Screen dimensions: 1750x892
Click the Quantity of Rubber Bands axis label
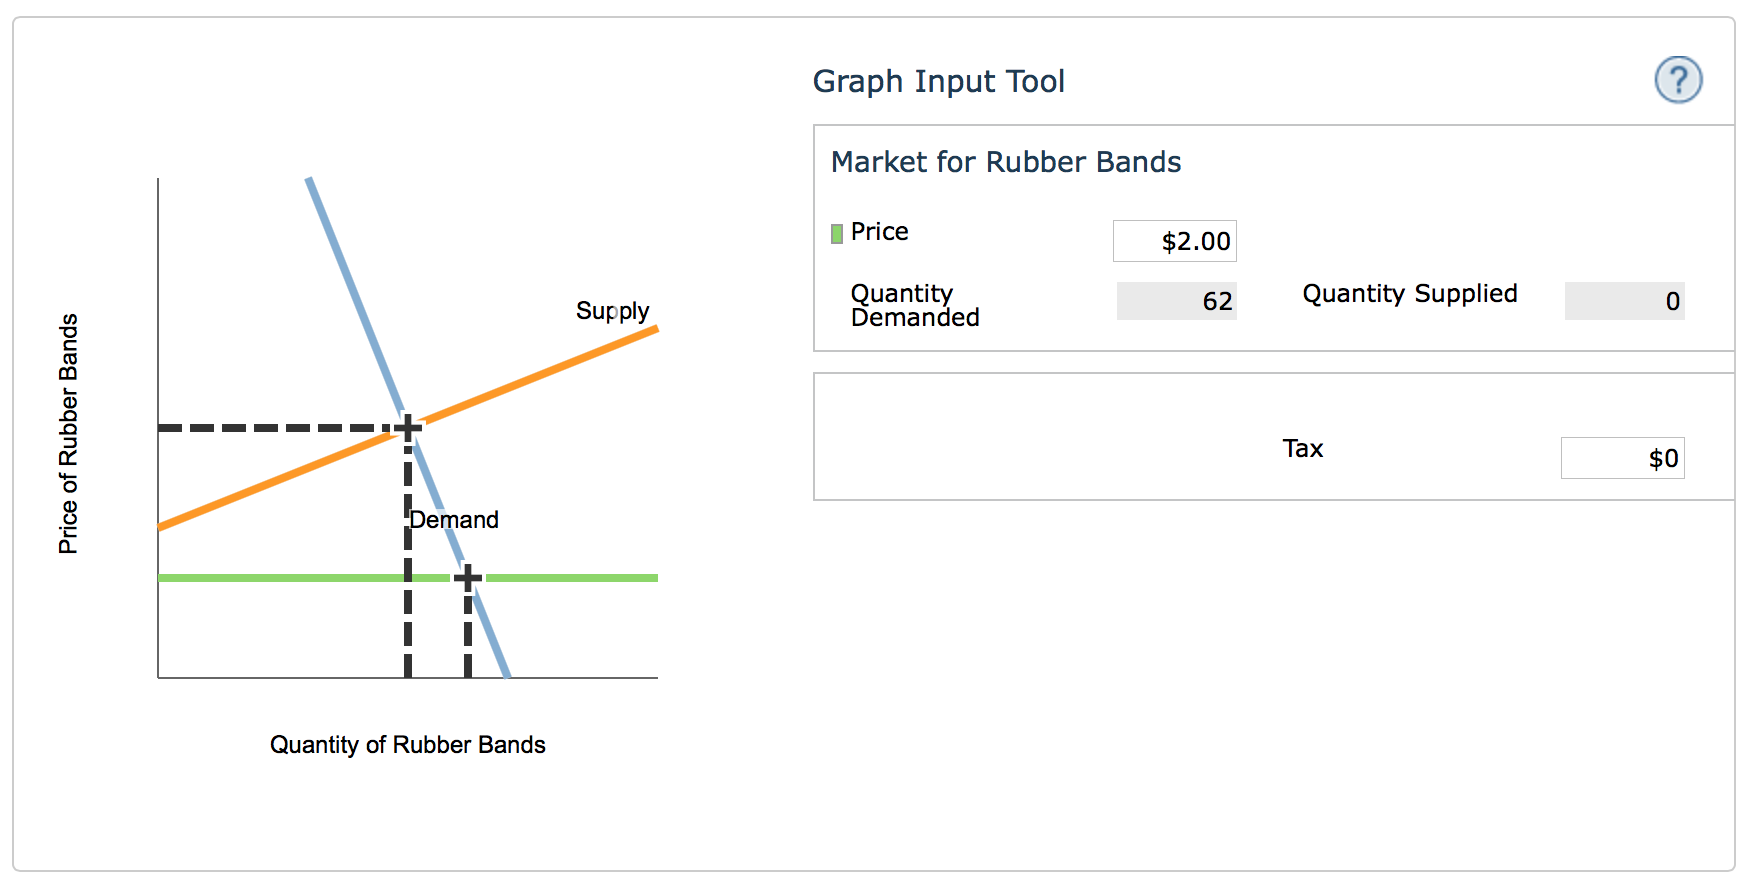point(408,745)
